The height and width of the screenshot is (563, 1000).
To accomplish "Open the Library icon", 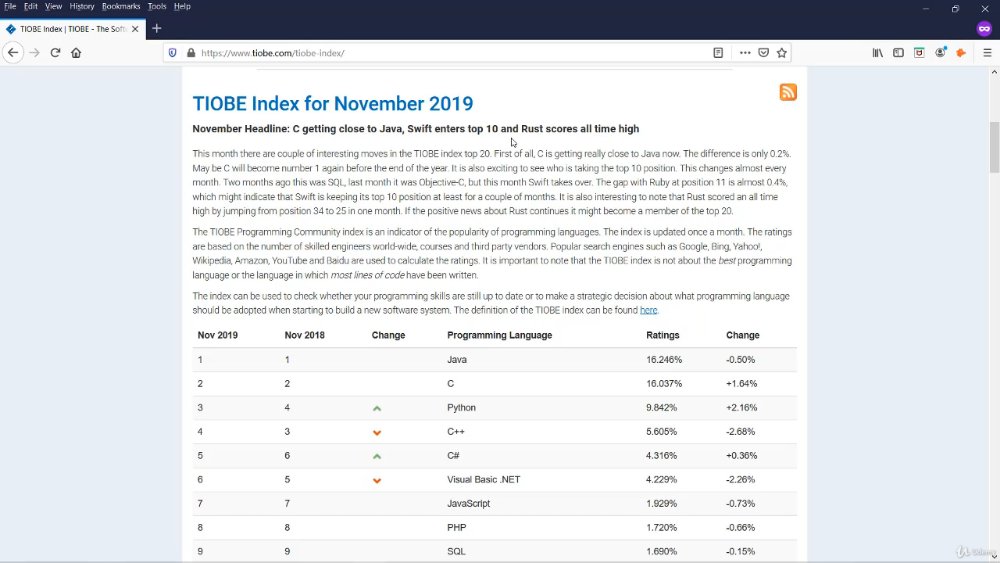I will [x=878, y=53].
